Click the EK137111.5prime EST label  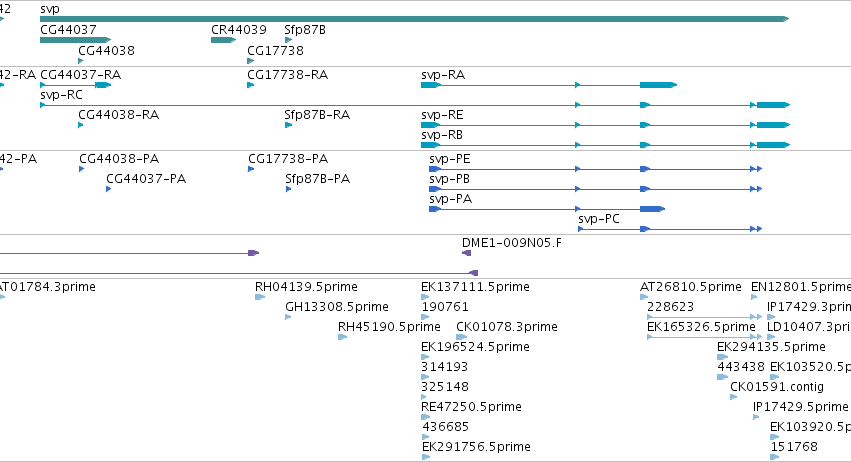475,287
